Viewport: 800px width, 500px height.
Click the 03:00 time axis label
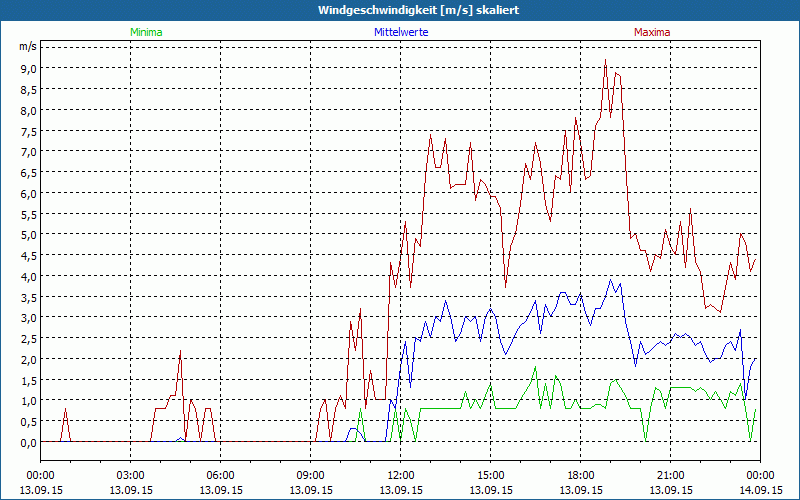131,476
